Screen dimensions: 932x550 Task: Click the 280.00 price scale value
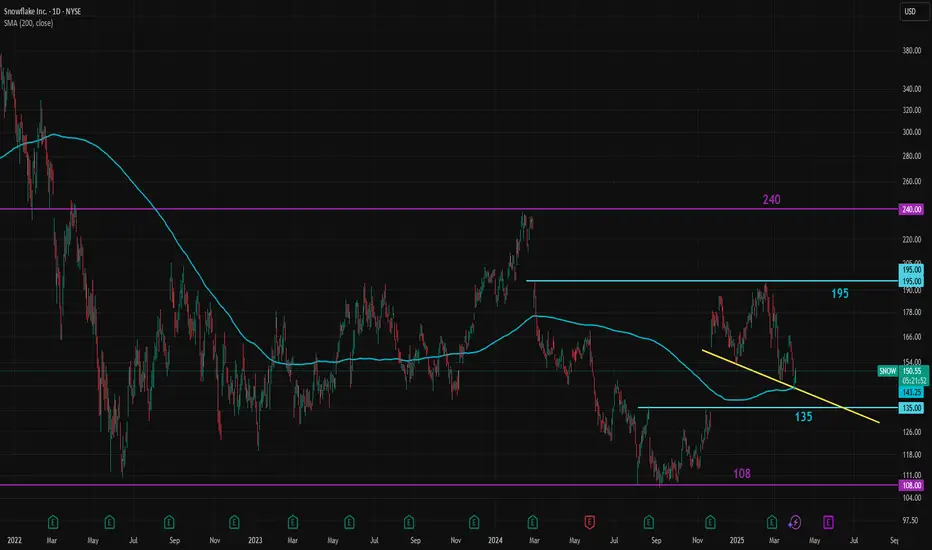[912, 156]
